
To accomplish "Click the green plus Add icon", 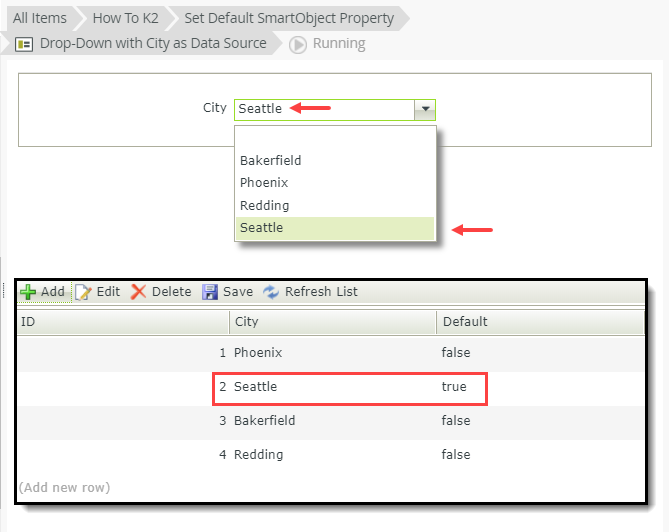I will [28, 292].
